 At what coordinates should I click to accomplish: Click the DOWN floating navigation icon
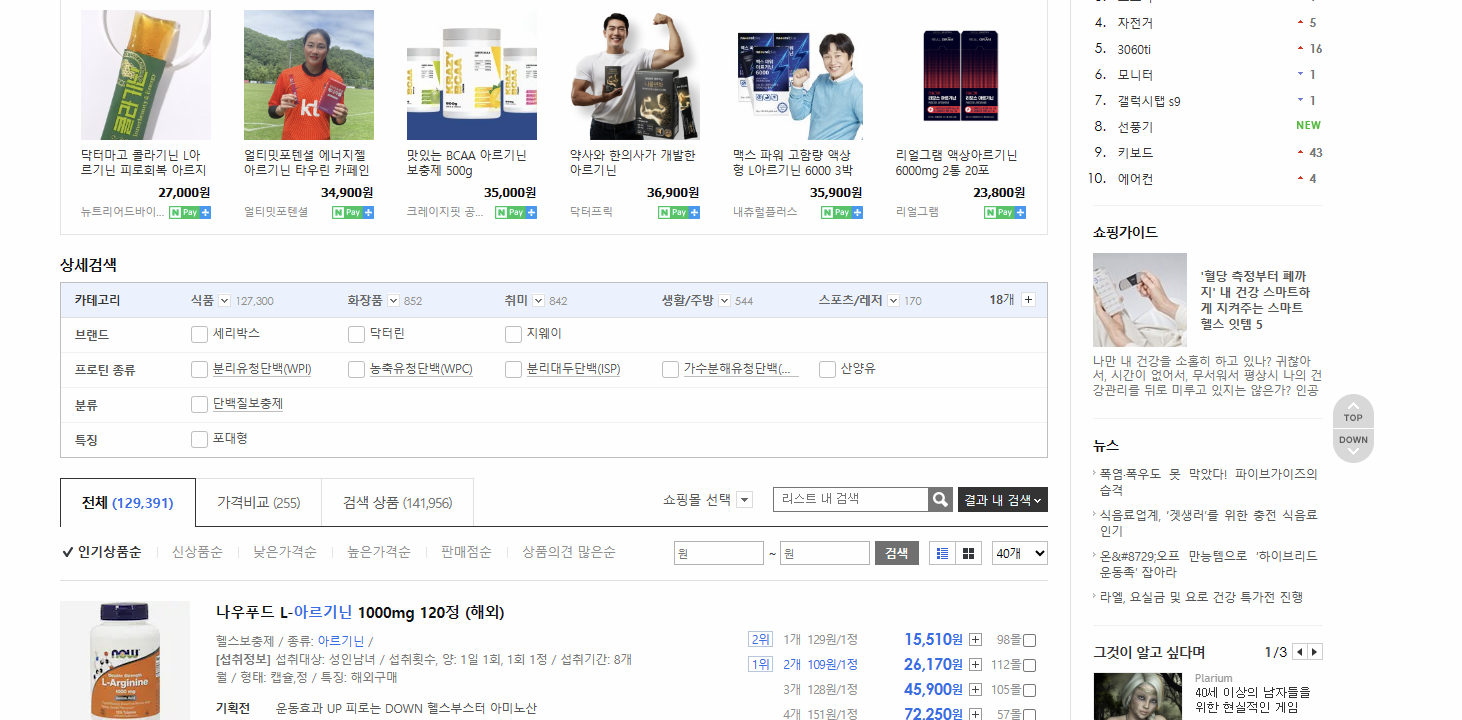1352,439
